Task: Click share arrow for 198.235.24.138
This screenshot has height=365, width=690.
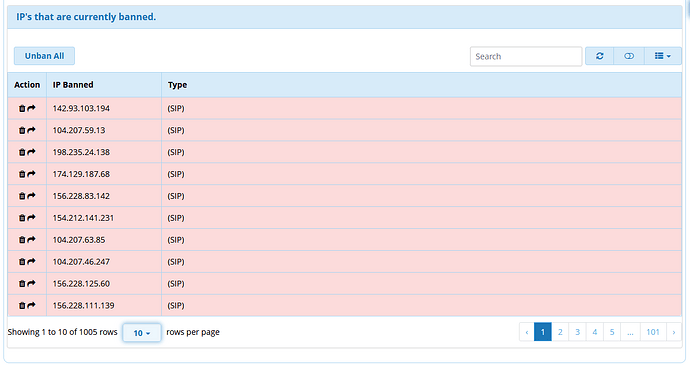Action: coord(31,152)
